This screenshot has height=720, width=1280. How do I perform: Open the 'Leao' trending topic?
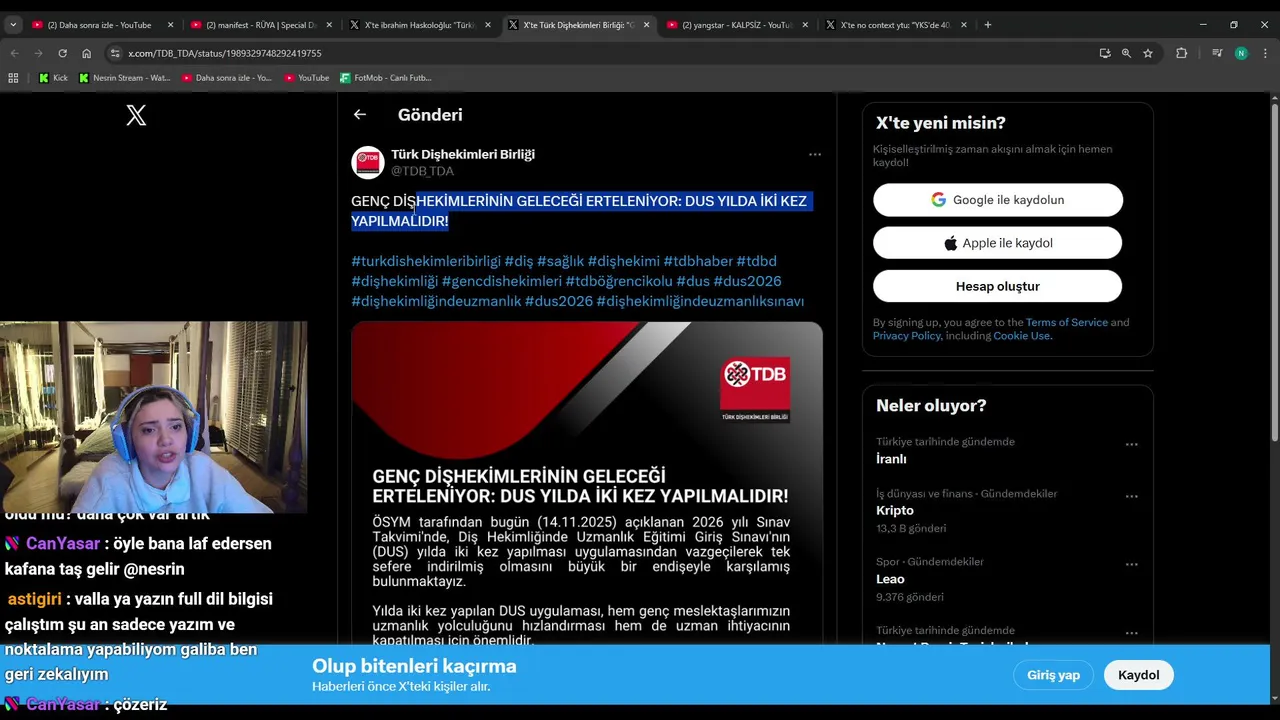click(890, 579)
